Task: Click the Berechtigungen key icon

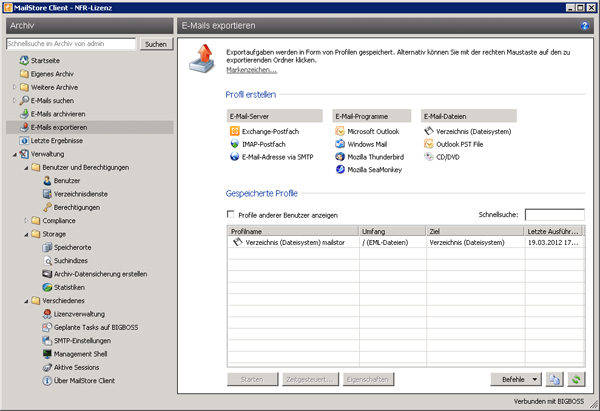Action: (47, 207)
